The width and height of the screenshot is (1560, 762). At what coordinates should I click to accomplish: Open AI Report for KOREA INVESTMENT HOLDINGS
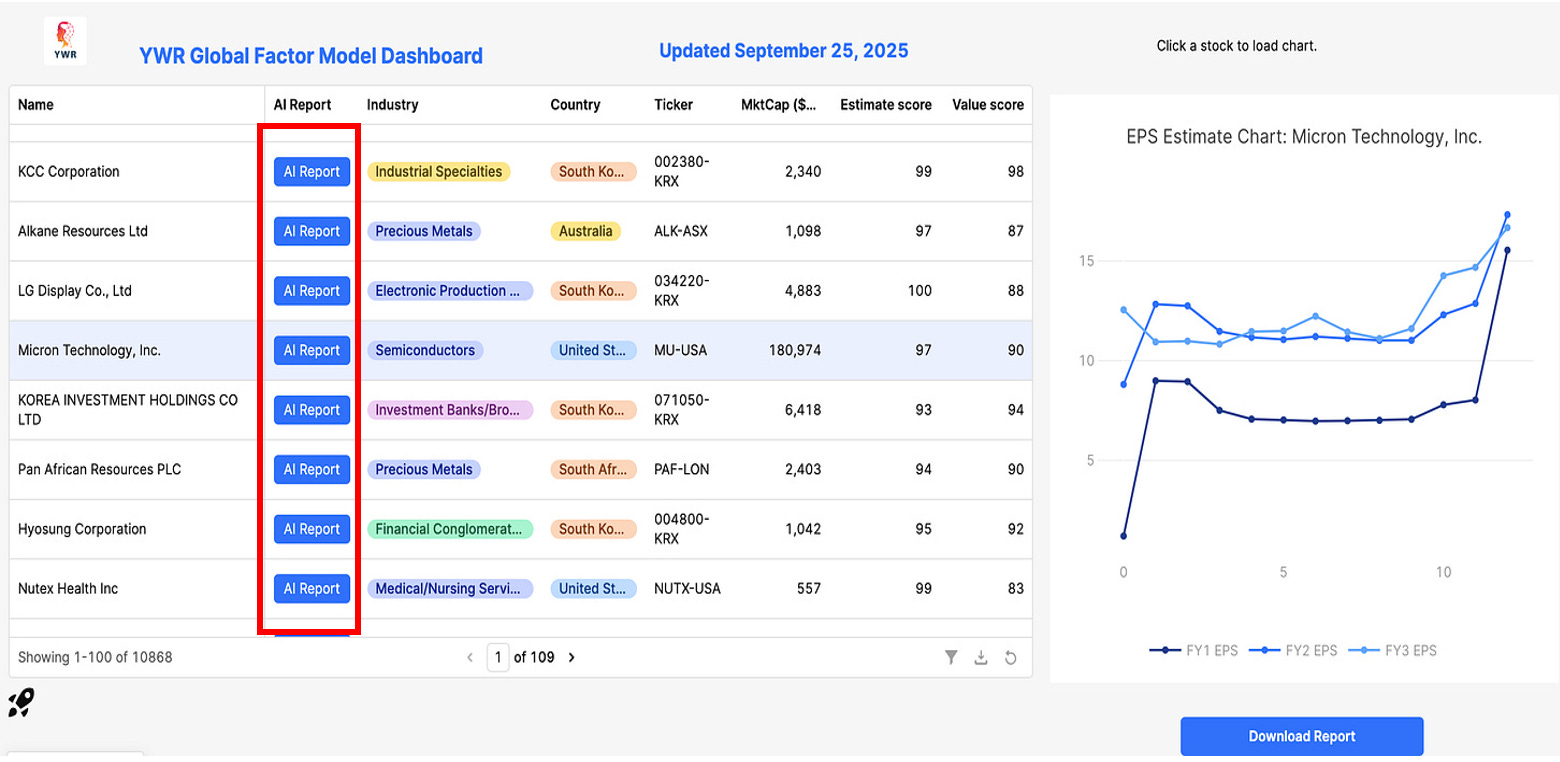pos(312,410)
